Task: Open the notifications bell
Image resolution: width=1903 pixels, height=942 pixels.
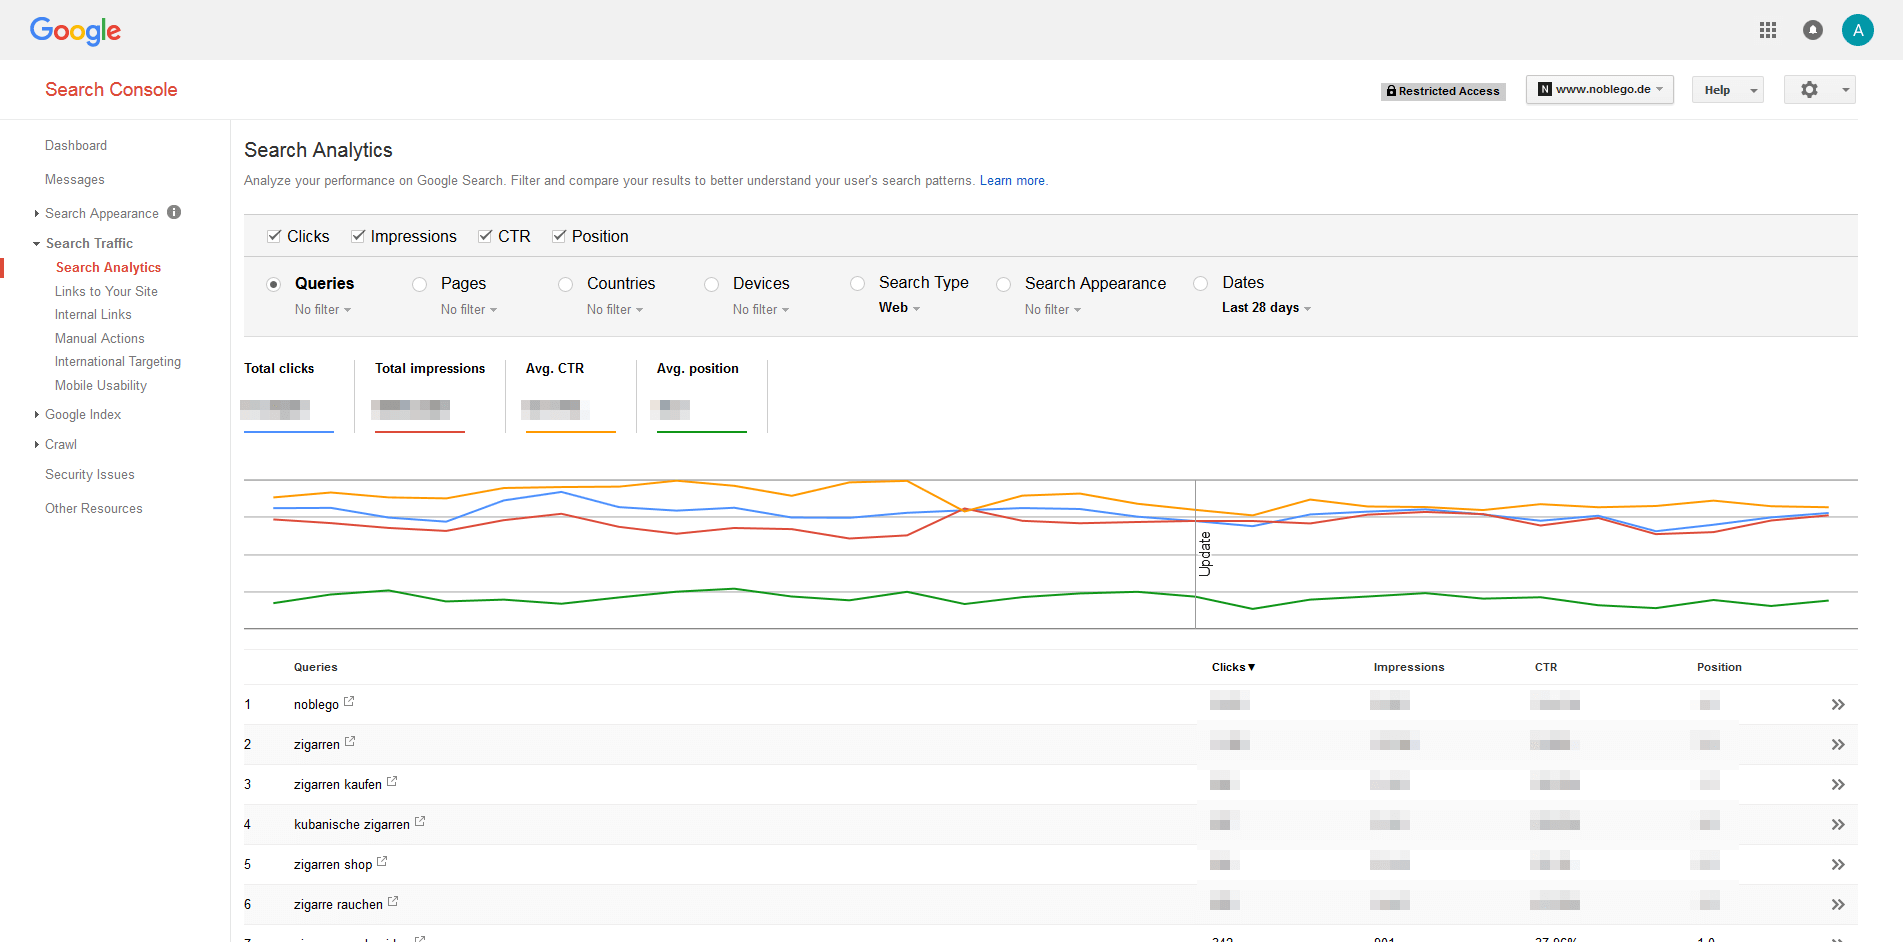Action: pos(1813,30)
